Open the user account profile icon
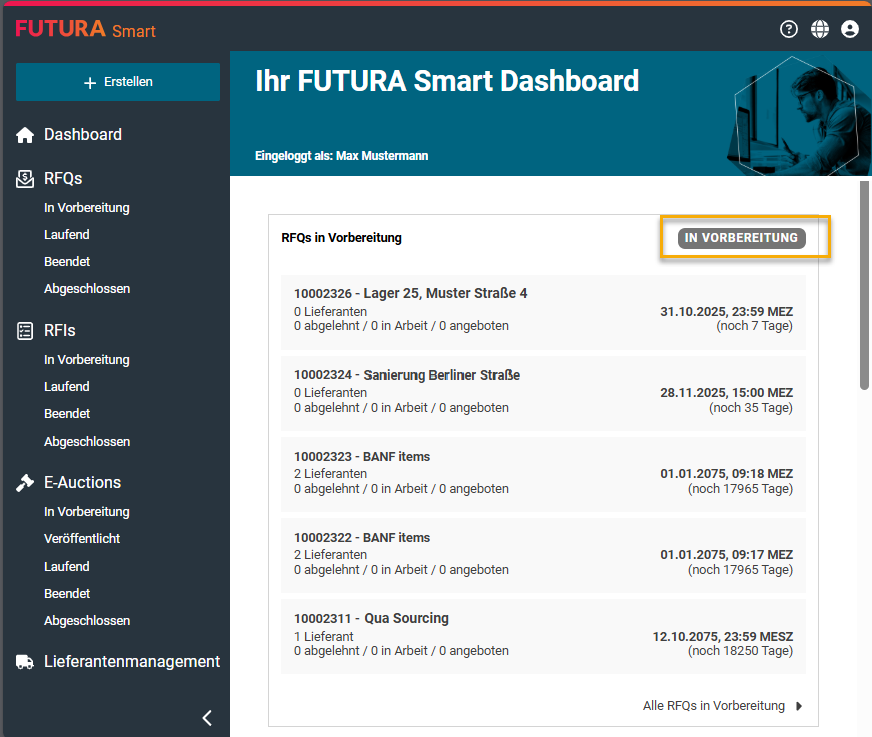 [850, 29]
